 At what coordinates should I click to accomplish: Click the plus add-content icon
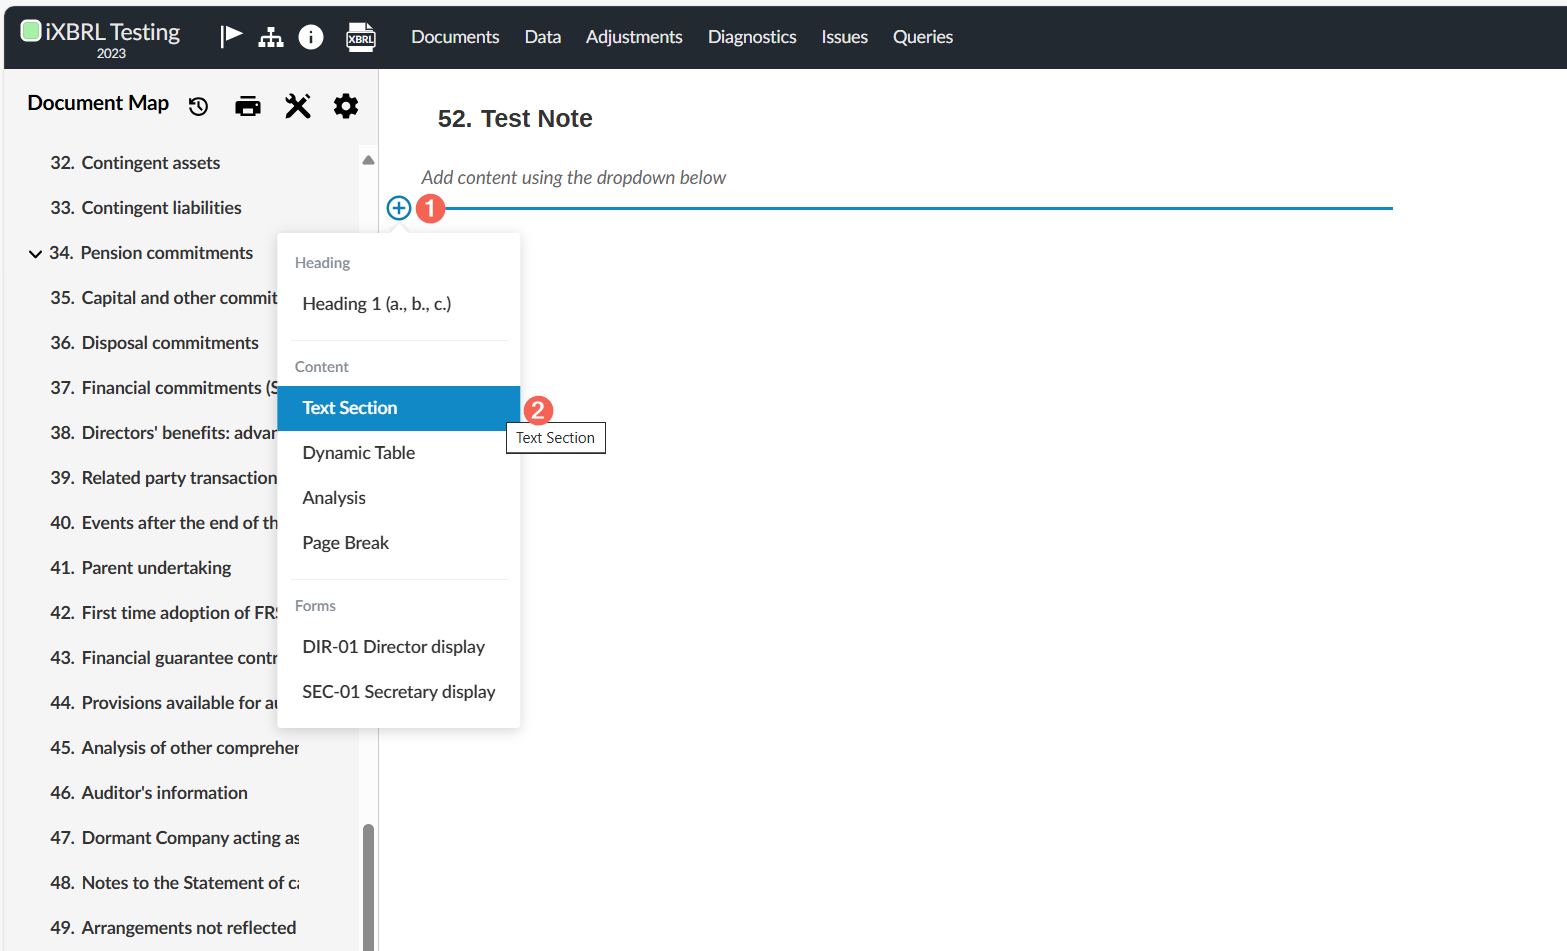coord(399,208)
